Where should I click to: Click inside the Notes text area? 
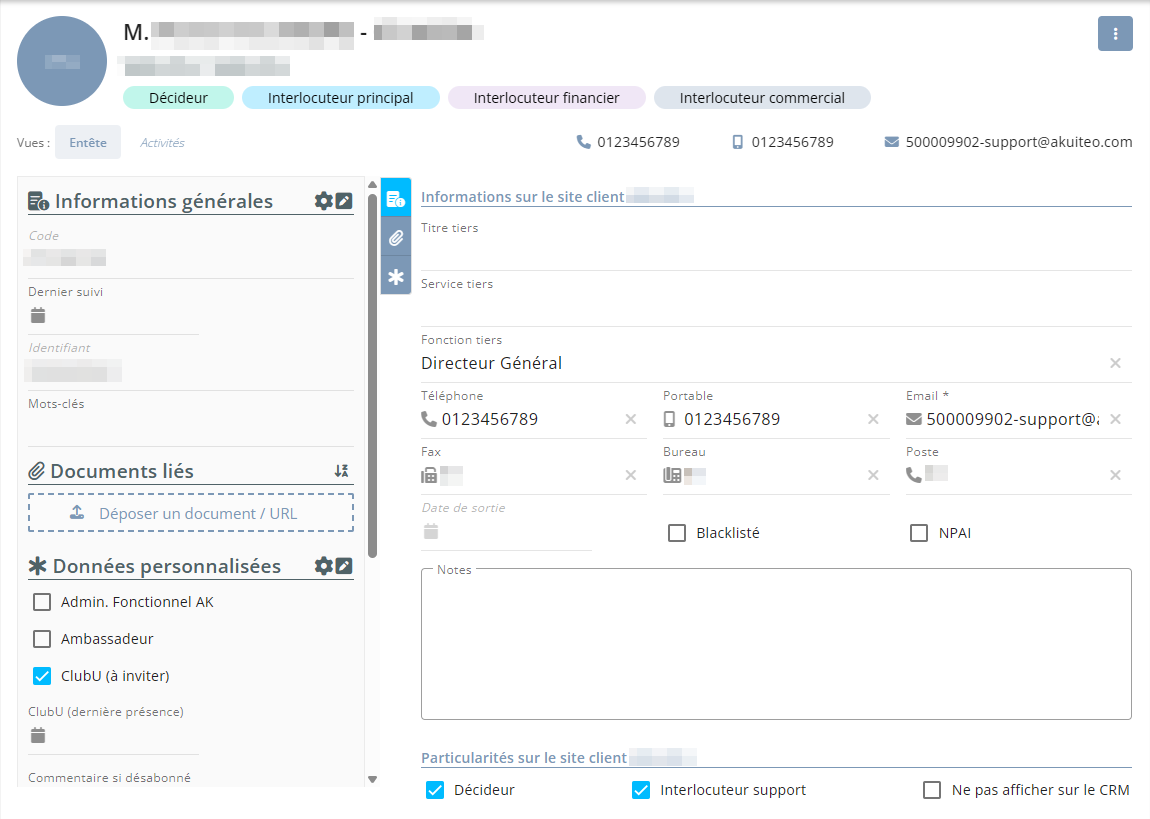[775, 645]
